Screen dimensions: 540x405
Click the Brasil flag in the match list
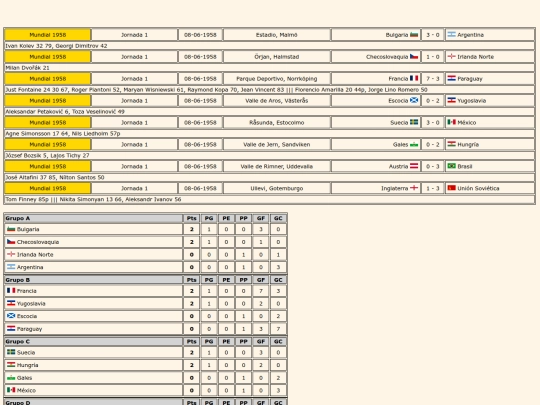[451, 166]
